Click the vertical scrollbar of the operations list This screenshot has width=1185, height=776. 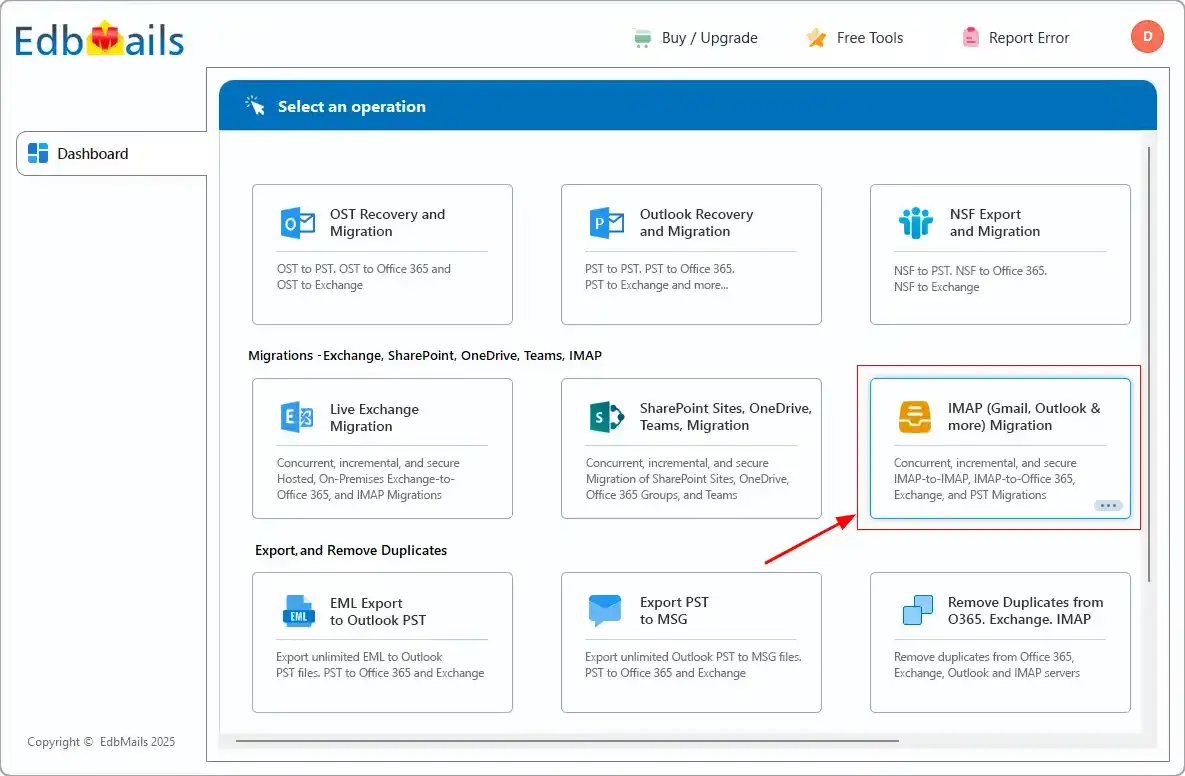tap(1149, 364)
